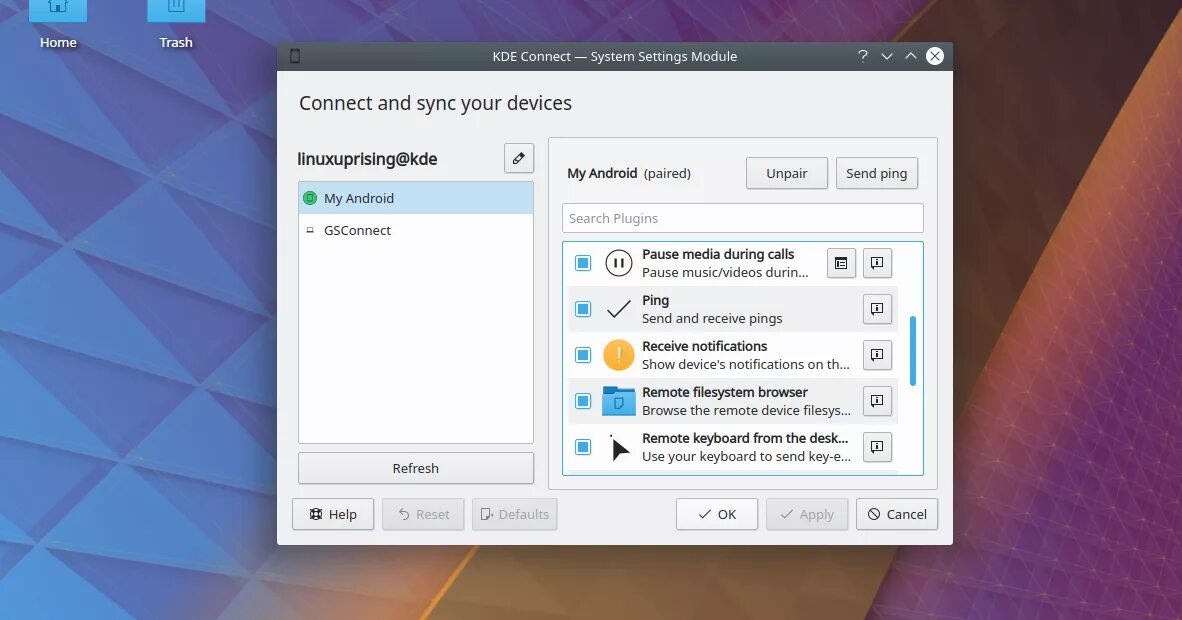Click the orange Receive notifications icon
This screenshot has height=620, width=1182.
click(x=619, y=355)
